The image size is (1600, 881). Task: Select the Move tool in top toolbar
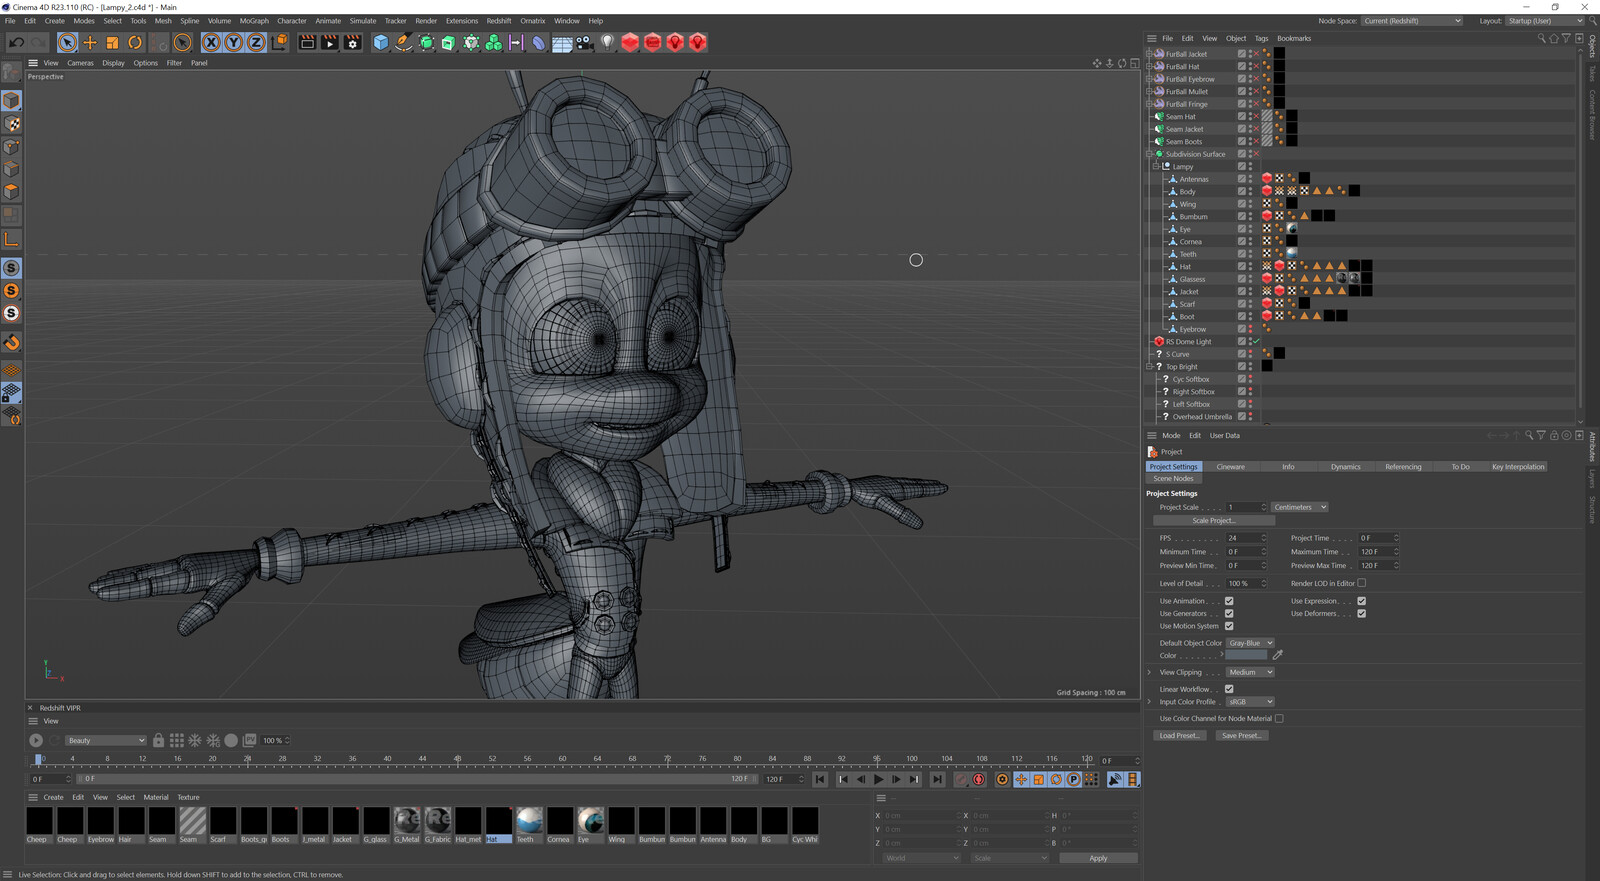[x=90, y=42]
